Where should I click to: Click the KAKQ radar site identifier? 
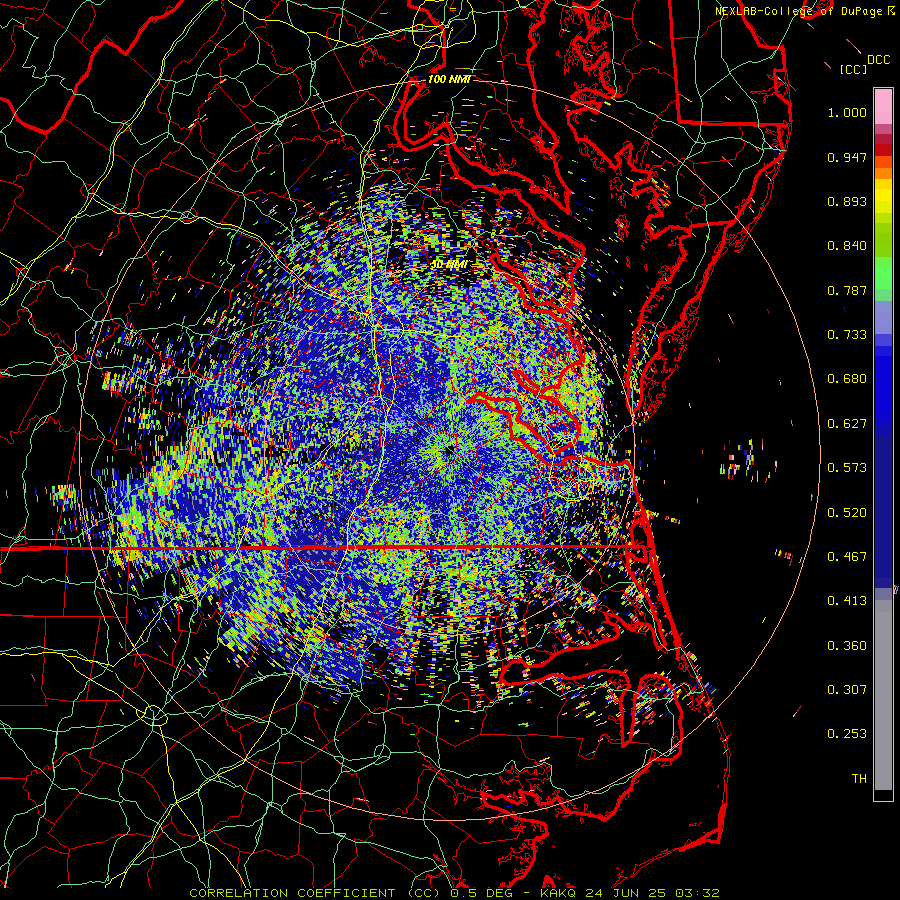(x=559, y=893)
